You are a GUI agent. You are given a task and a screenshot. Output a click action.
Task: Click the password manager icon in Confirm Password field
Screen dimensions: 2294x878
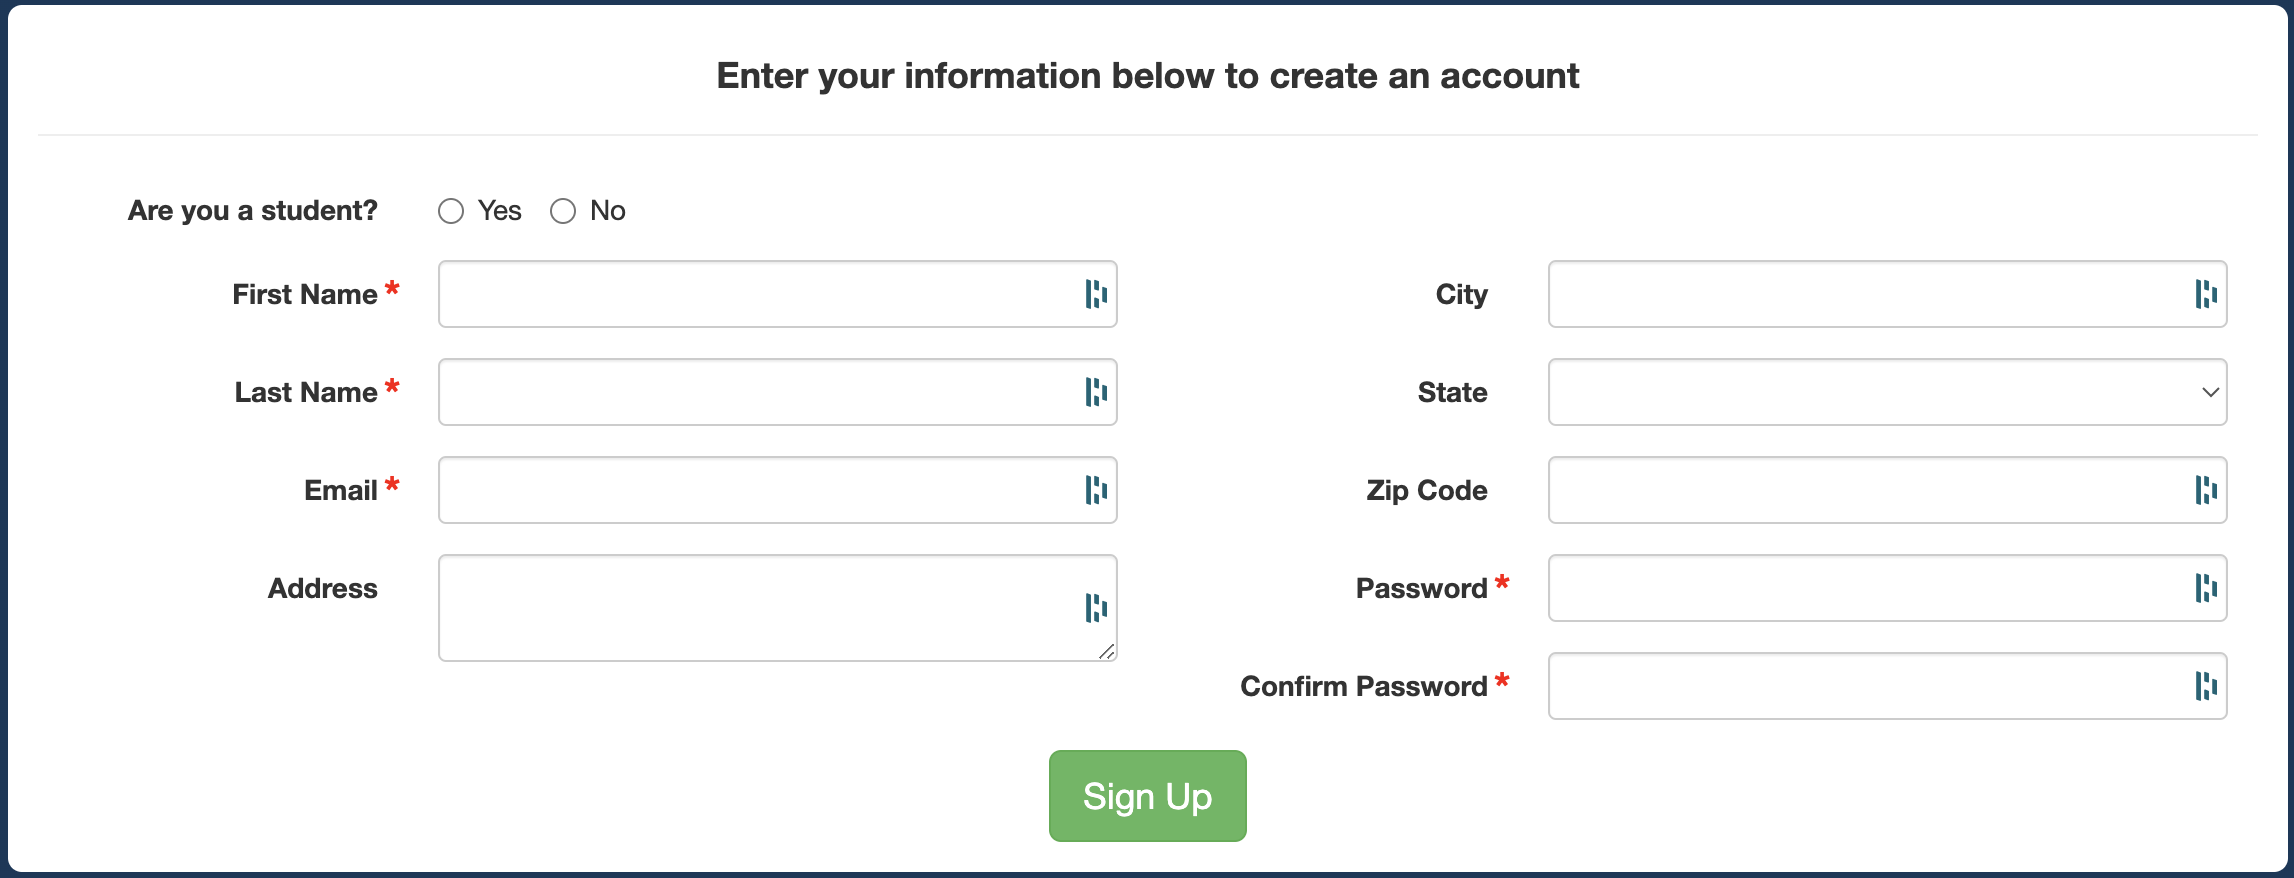(x=2206, y=686)
